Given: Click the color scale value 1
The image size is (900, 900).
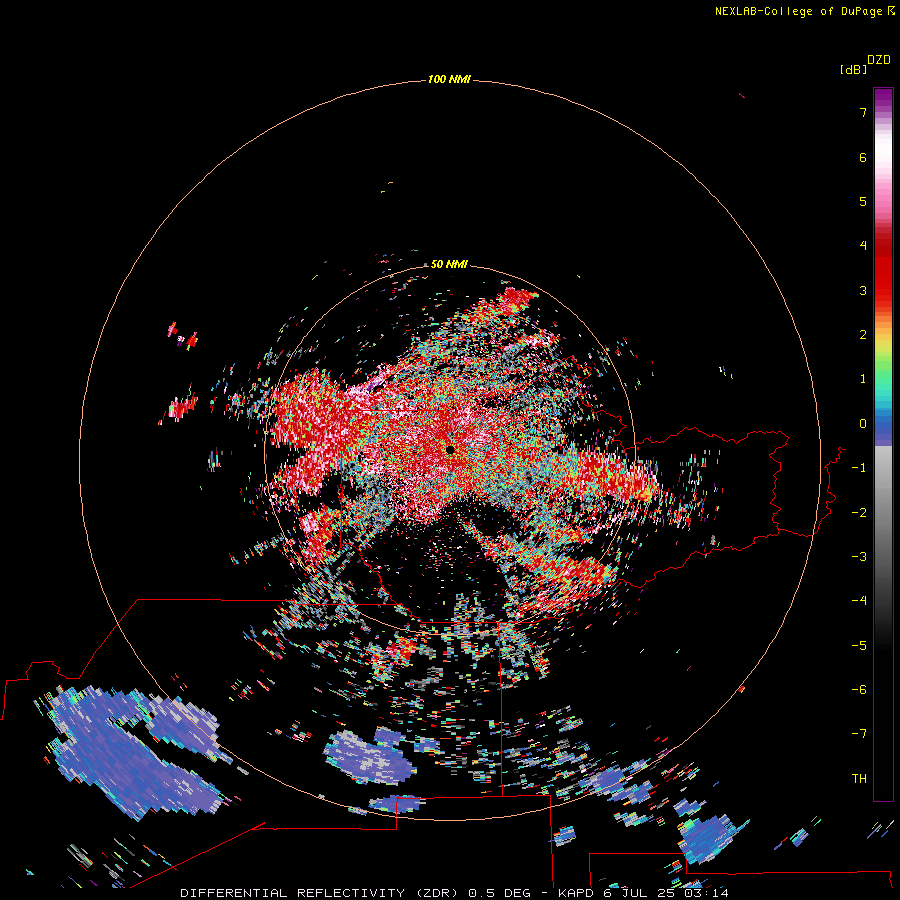Looking at the screenshot, I should coord(863,379).
